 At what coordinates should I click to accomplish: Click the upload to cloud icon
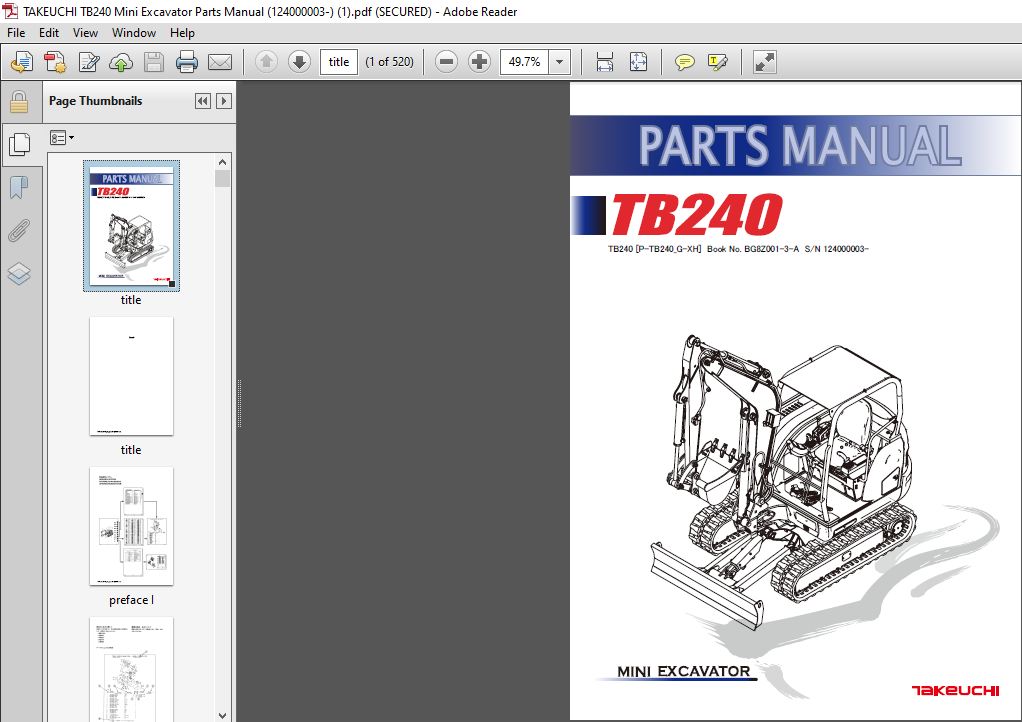point(121,62)
